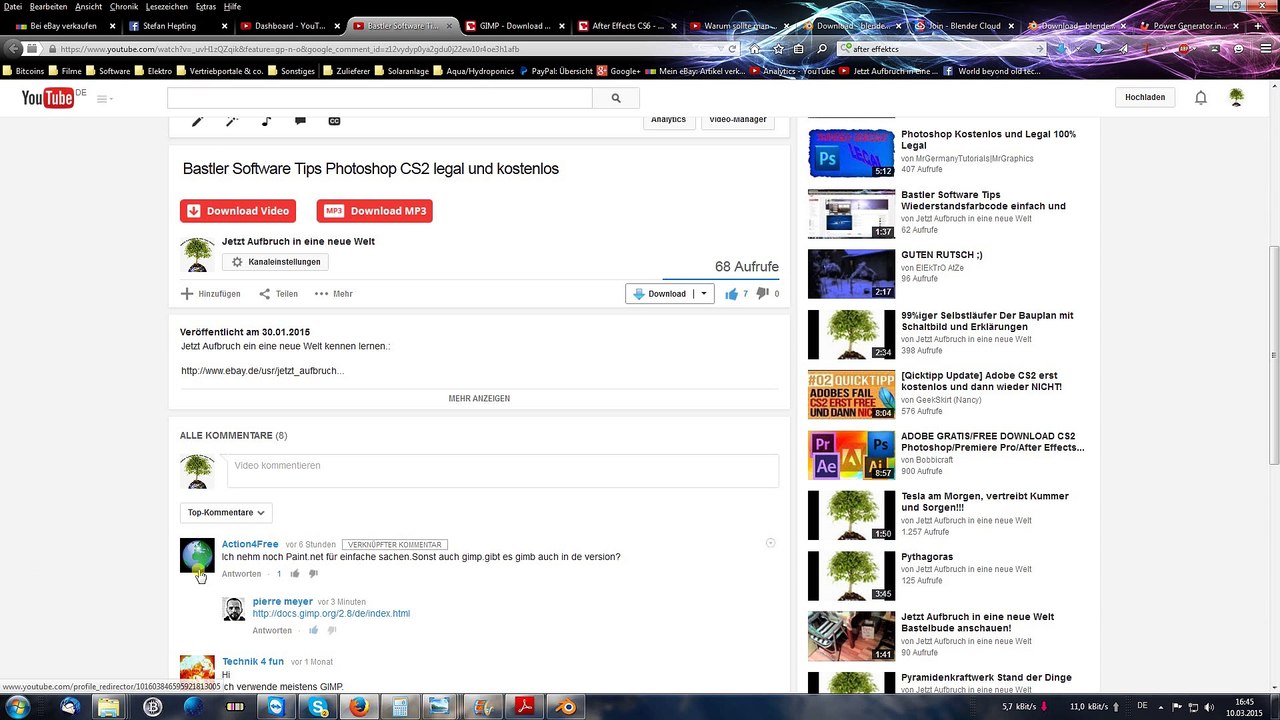Click the Hochladen upload button
Viewport: 1280px width, 720px height.
click(1145, 97)
